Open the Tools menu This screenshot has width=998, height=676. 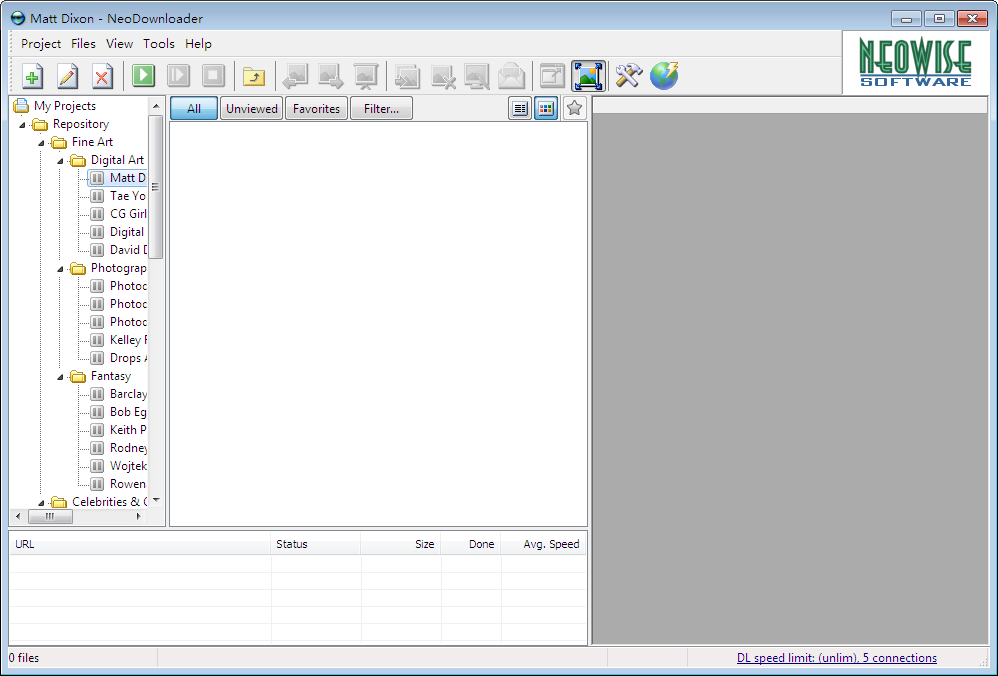tap(158, 44)
